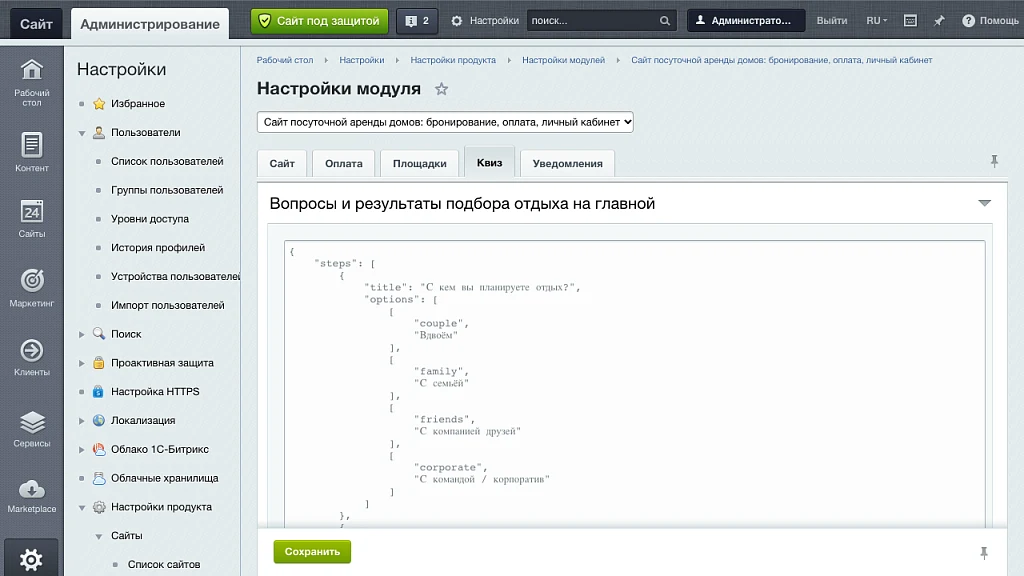This screenshot has height=576, width=1024.
Task: Click the Избранное star icon in tree
Action: click(99, 104)
